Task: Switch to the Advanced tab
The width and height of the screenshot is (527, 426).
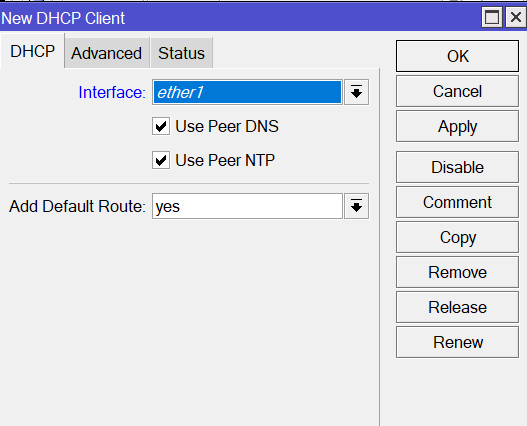Action: click(x=107, y=53)
